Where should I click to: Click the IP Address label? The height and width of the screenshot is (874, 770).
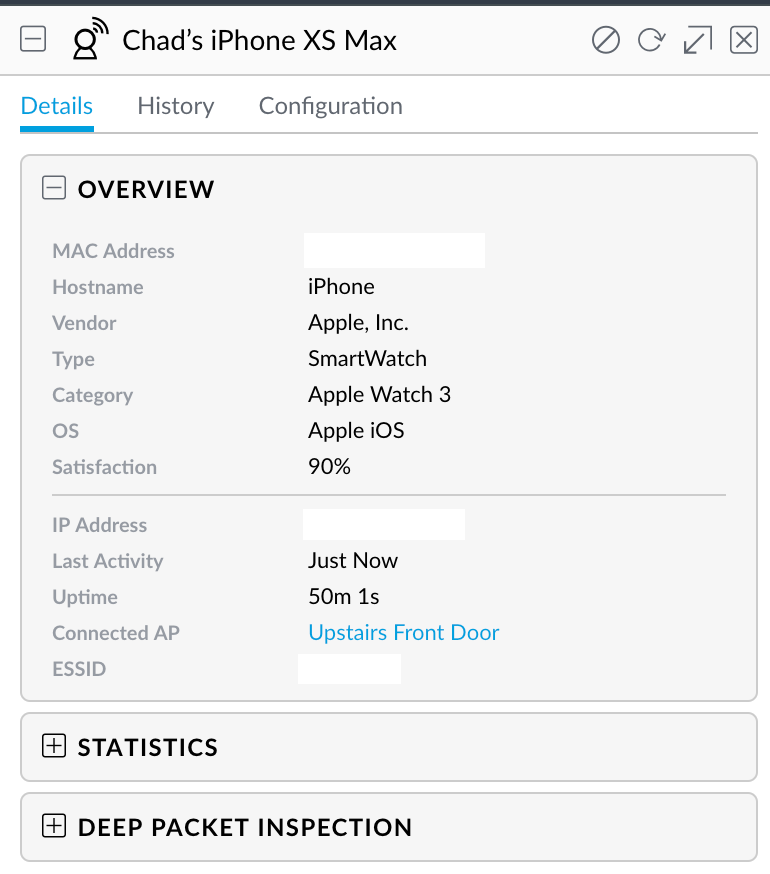100,525
